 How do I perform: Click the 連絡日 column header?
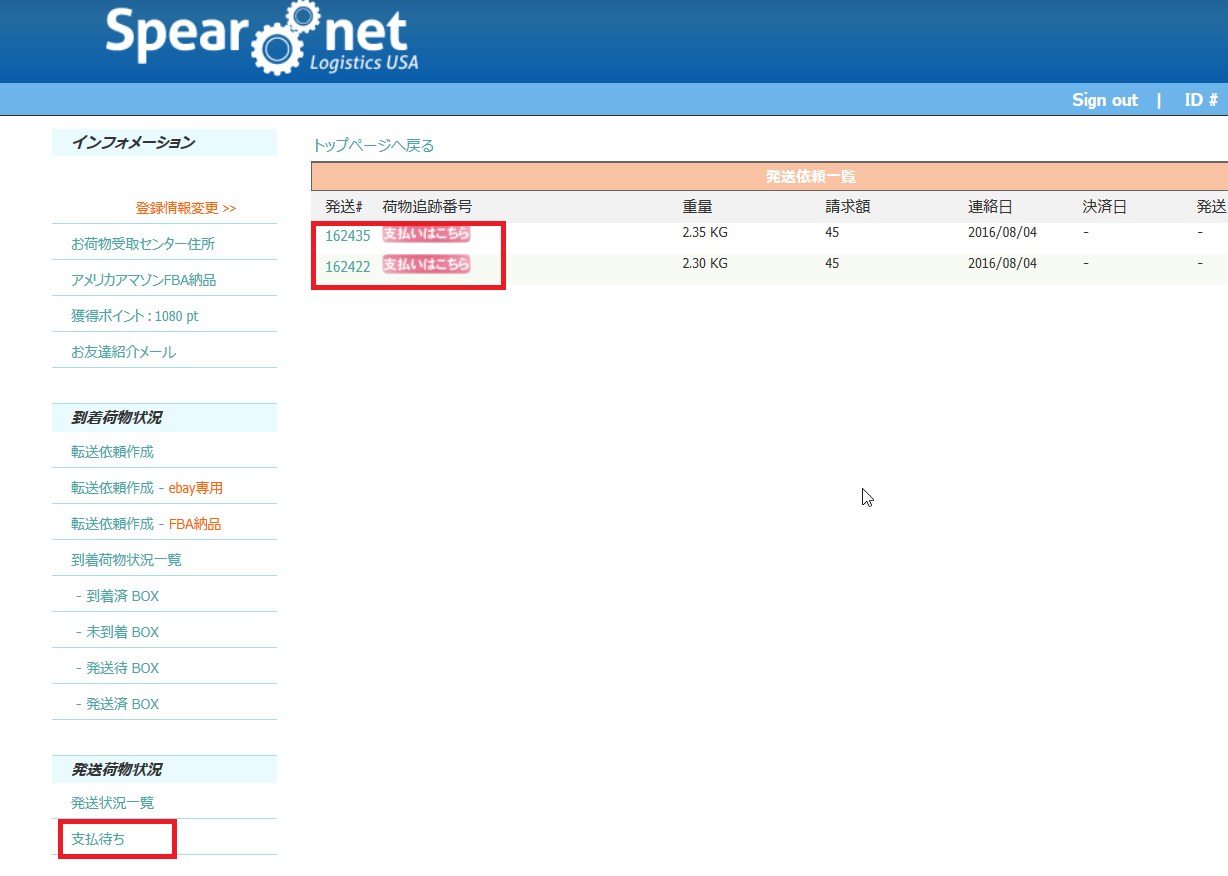[x=990, y=207]
